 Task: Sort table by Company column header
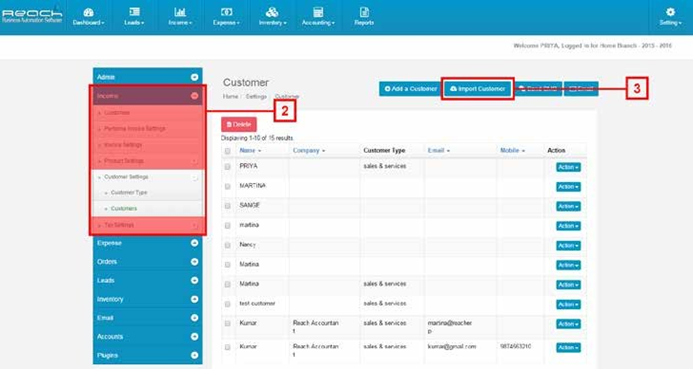308,151
